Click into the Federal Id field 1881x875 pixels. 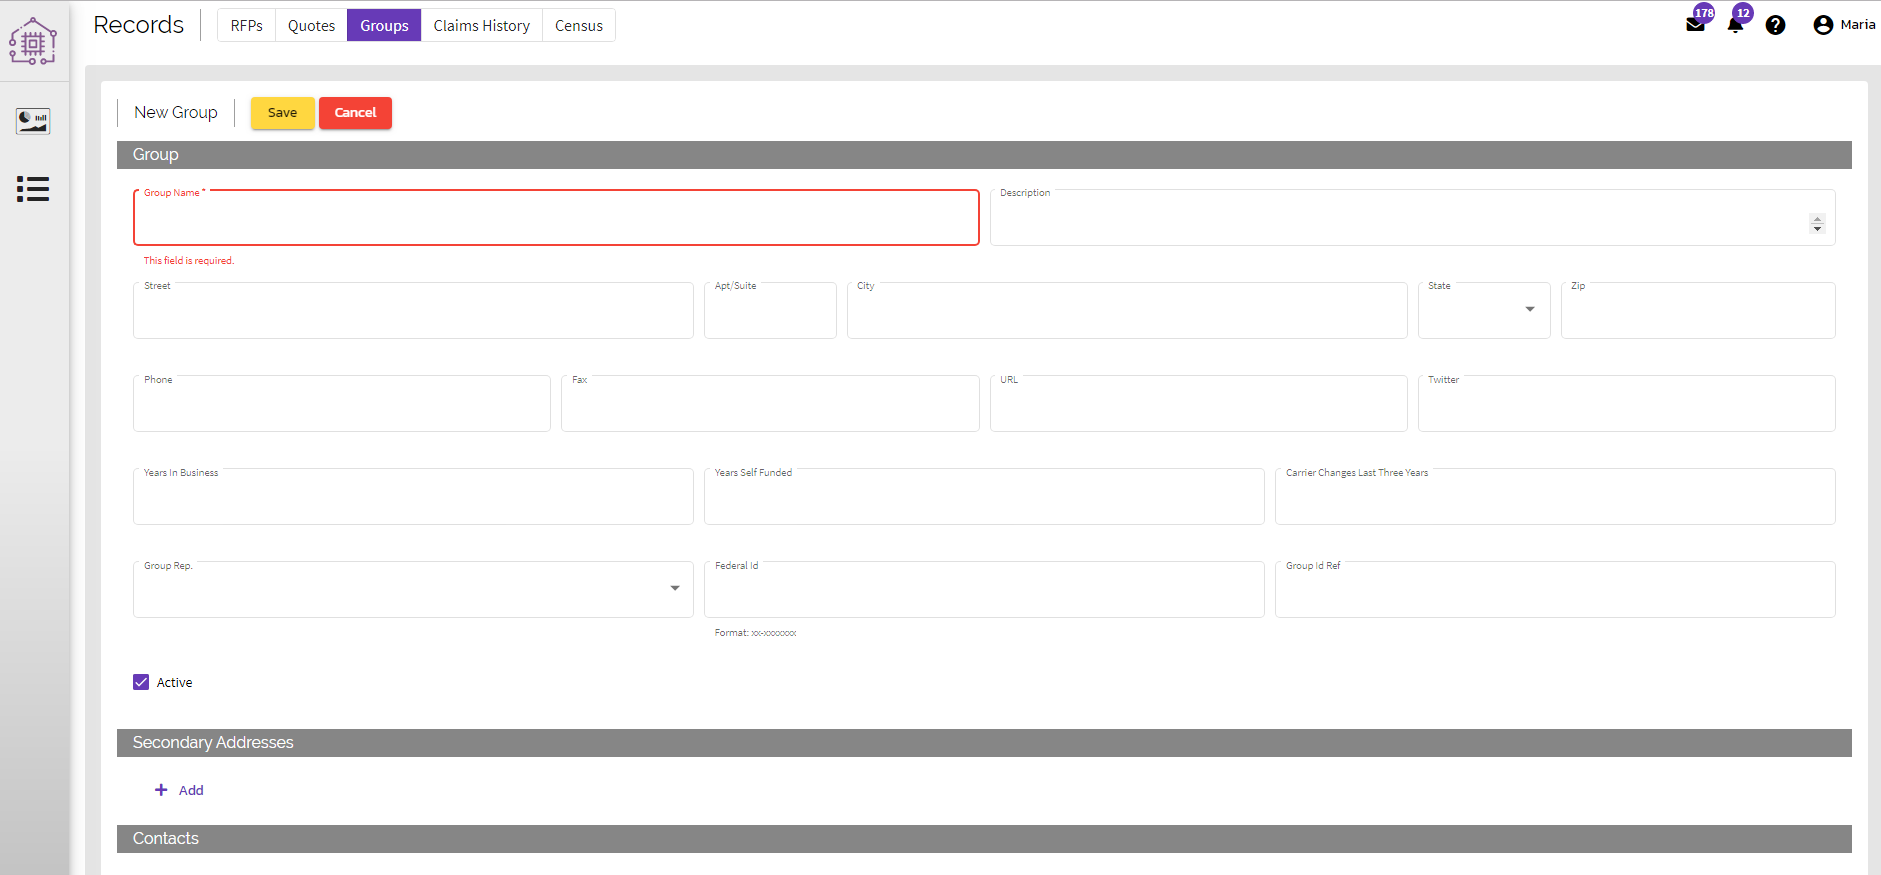point(983,592)
